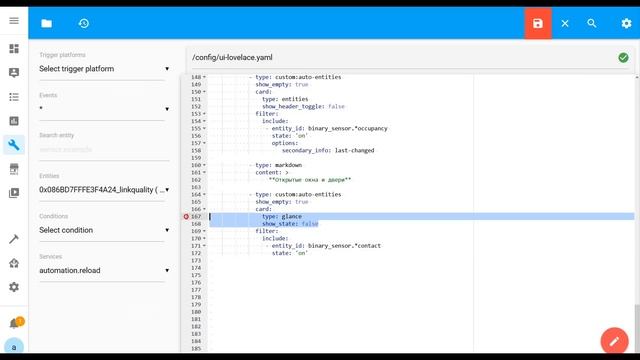Open the Select condition dropdown
The height and width of the screenshot is (360, 640).
point(104,230)
